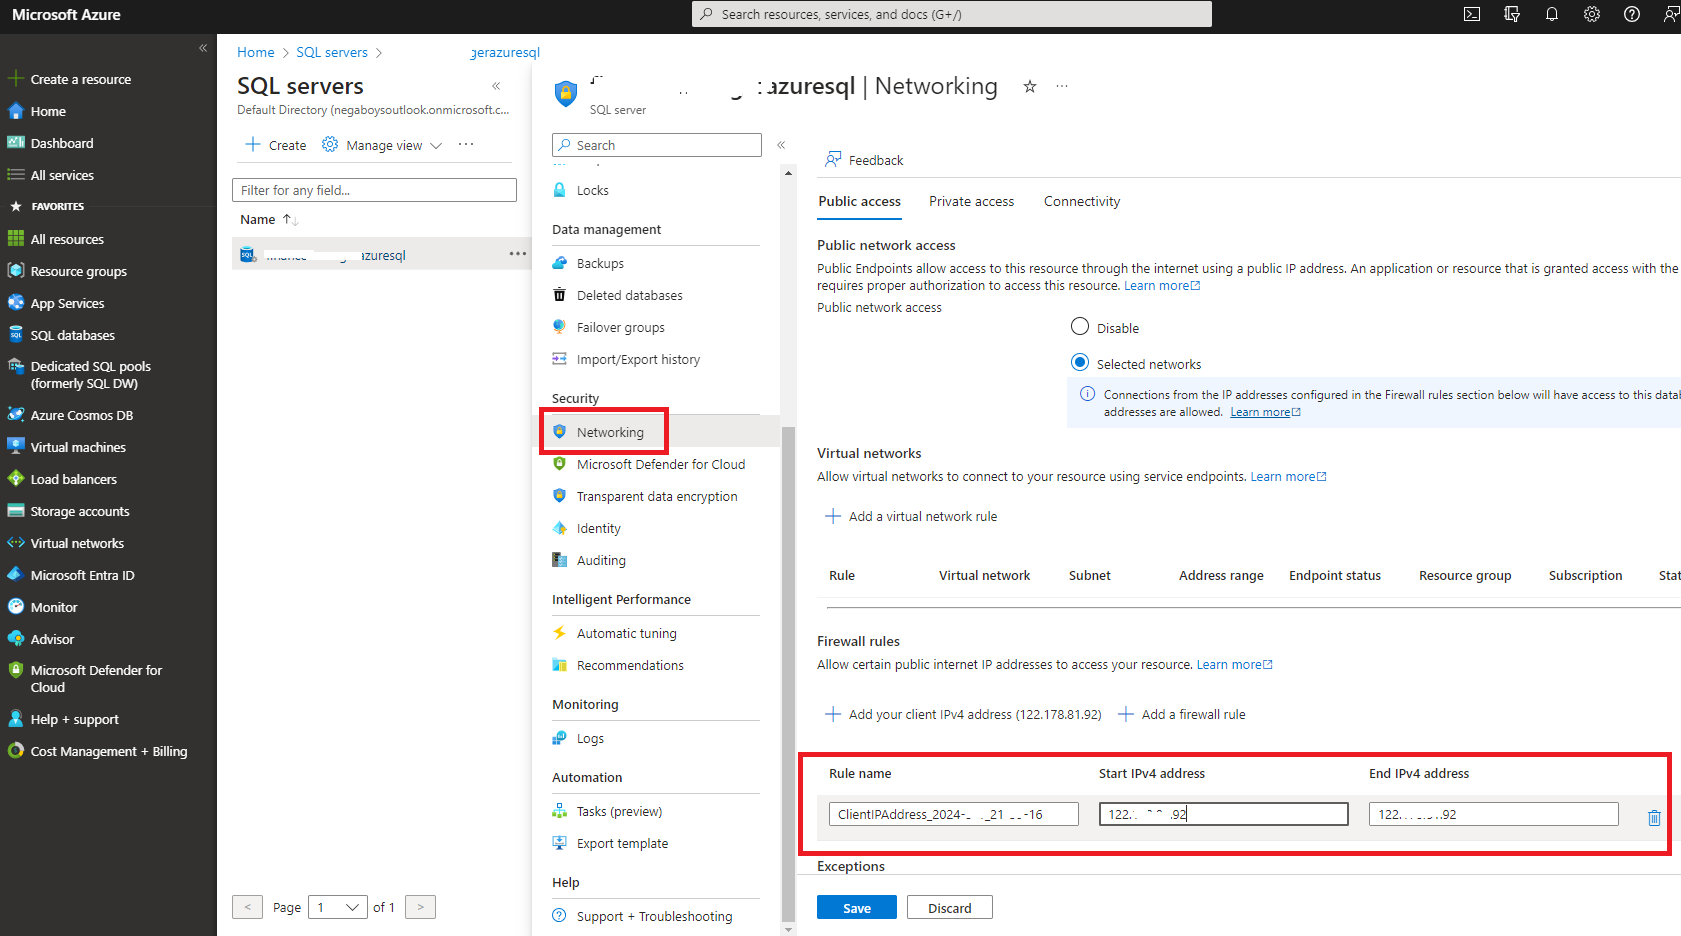Click Create in the SQL servers panel

tap(276, 145)
